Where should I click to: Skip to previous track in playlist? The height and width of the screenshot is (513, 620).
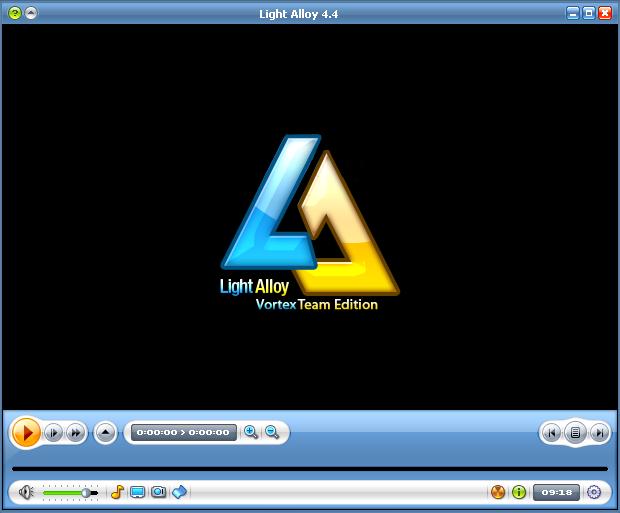tap(550, 433)
